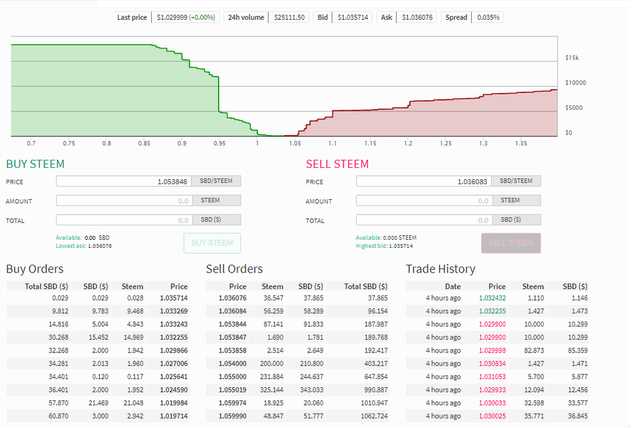Select buy order priced 1.033269
Screen dimensions: 640x428
[x=98, y=311]
